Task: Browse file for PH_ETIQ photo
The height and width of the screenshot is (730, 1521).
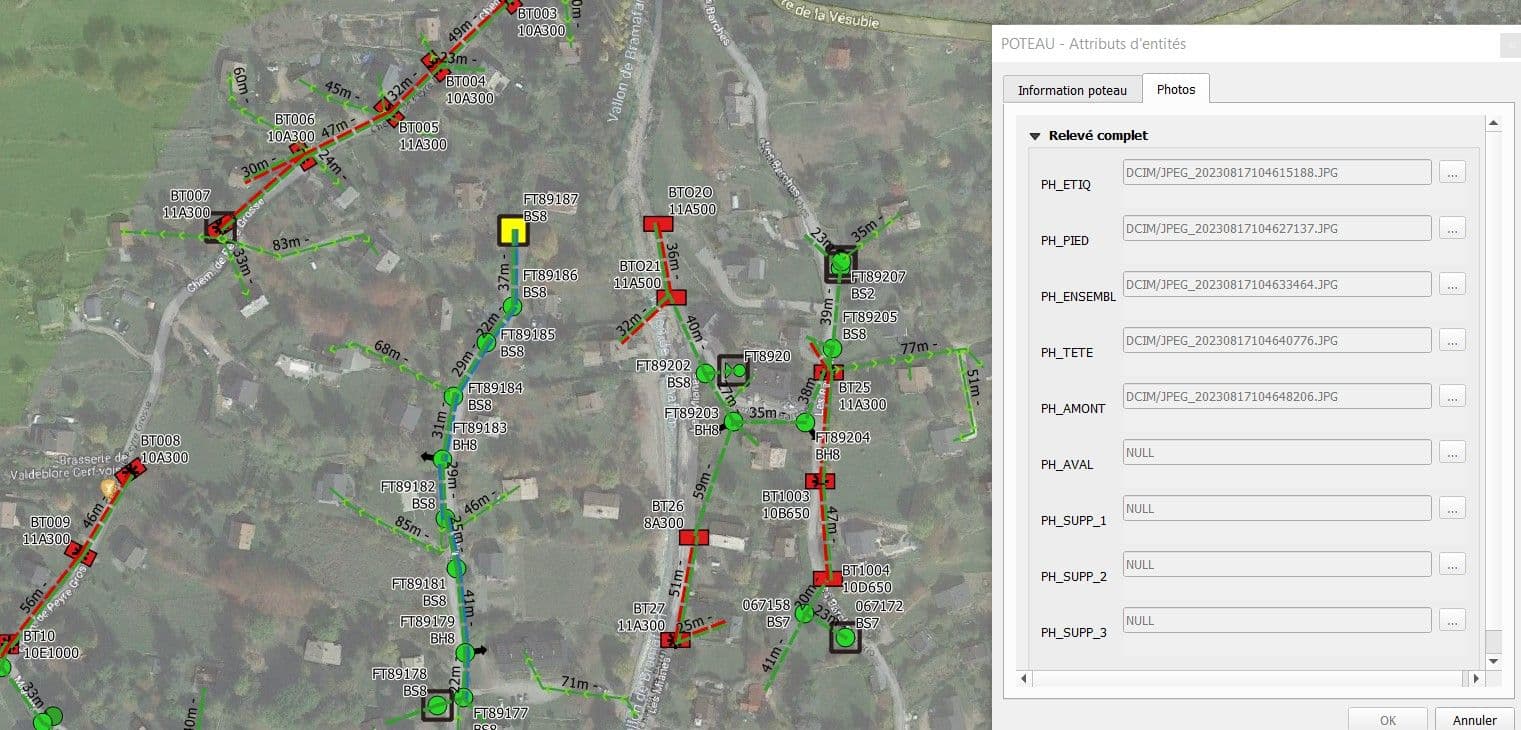Action: coord(1452,173)
